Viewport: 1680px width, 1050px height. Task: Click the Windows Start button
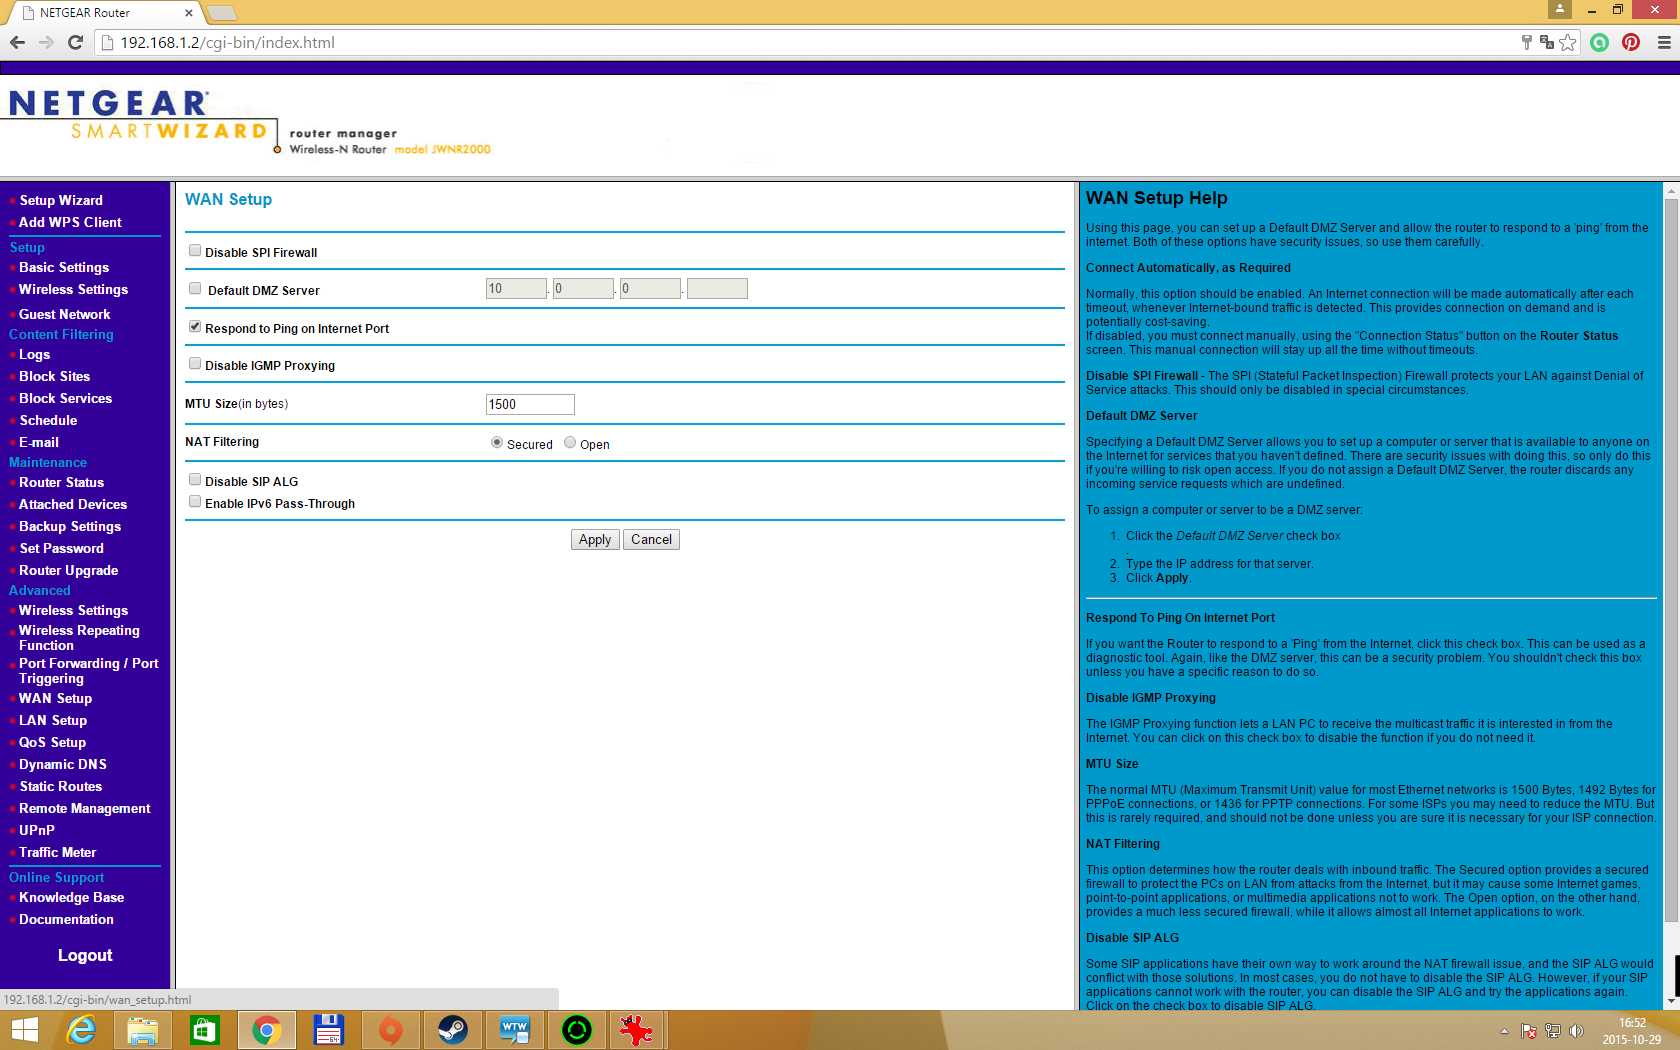[24, 1030]
